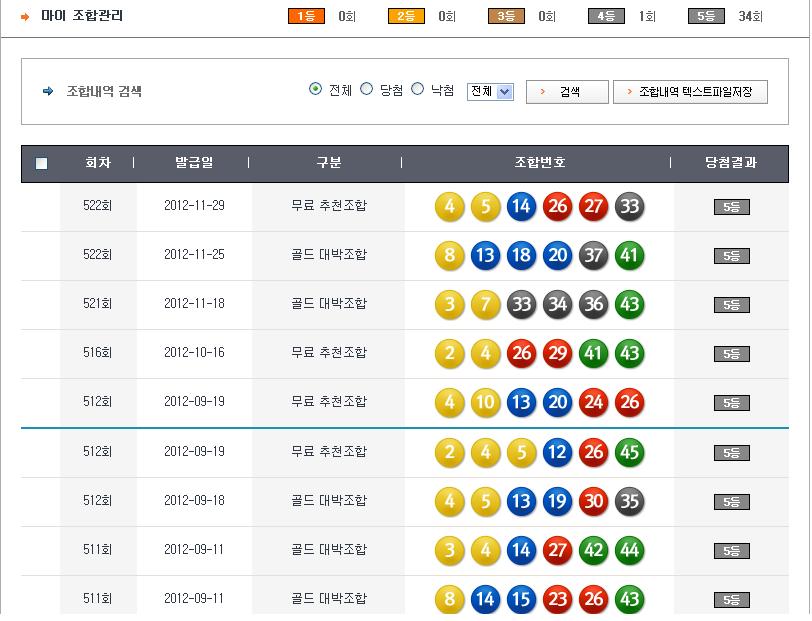Select the 전체 radio button
The height and width of the screenshot is (621, 812).
[x=316, y=89]
